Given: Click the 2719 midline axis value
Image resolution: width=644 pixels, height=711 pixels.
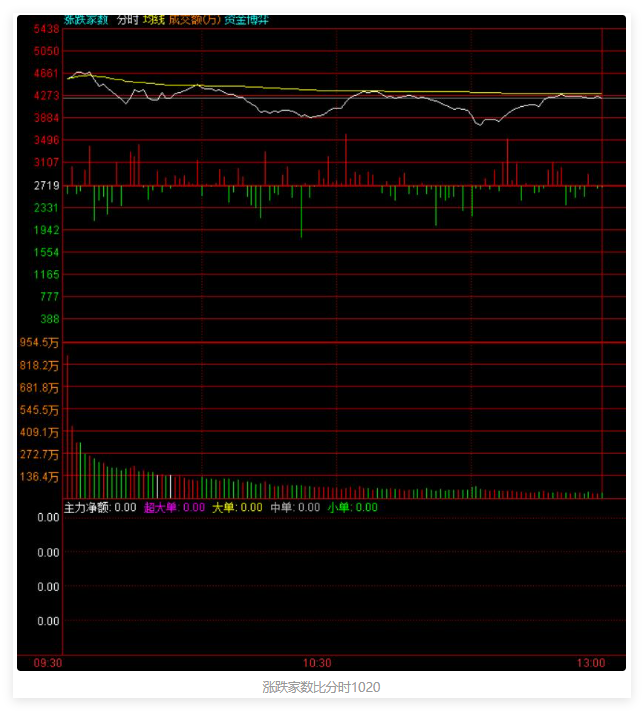Looking at the screenshot, I should coord(46,186).
